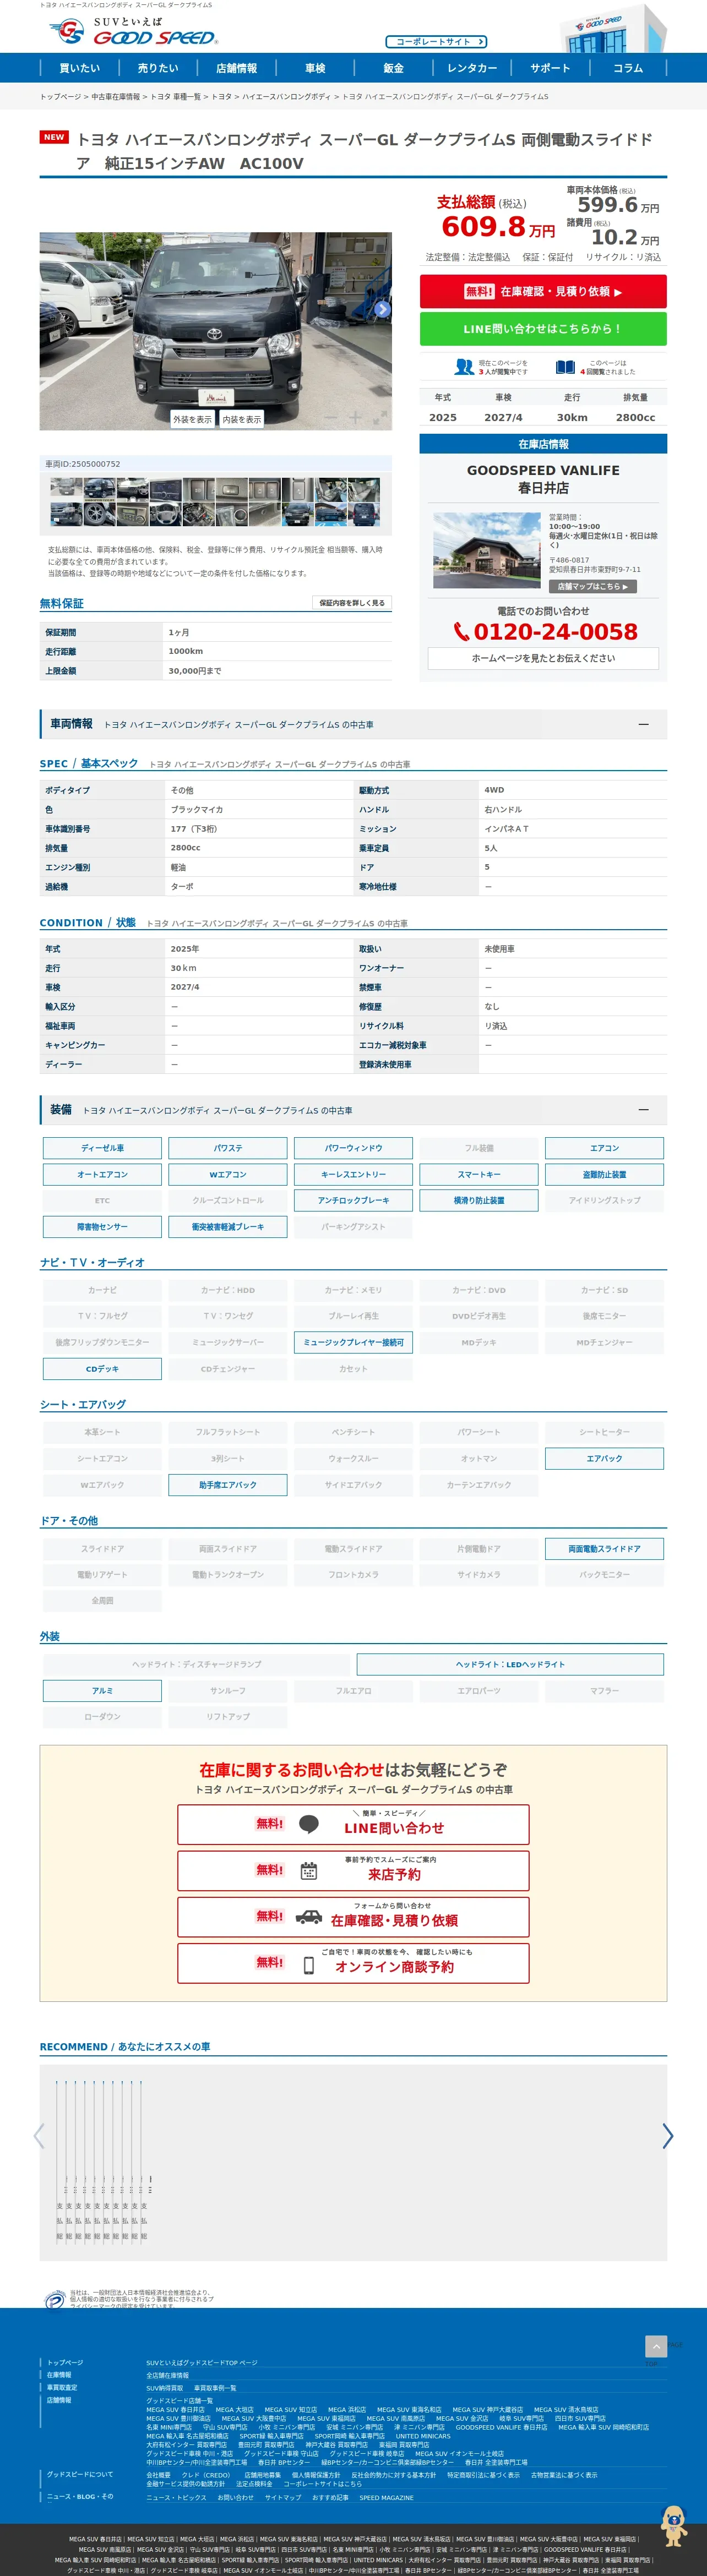Open footer サイトマップ link
Viewport: 707px width, 2576px height.
[283, 2498]
